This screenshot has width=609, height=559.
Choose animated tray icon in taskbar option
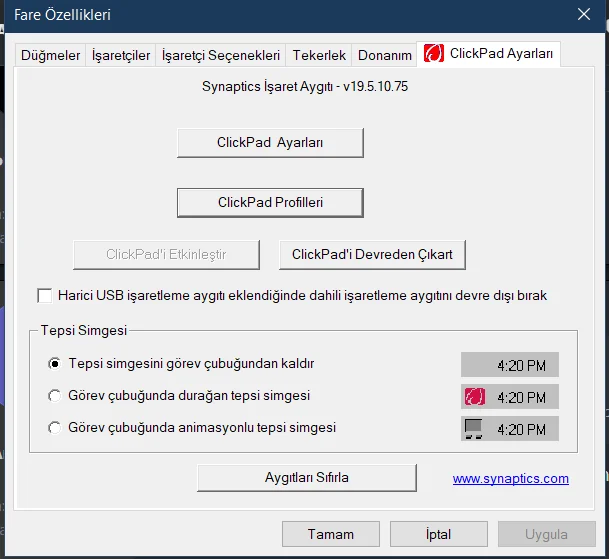(54, 428)
